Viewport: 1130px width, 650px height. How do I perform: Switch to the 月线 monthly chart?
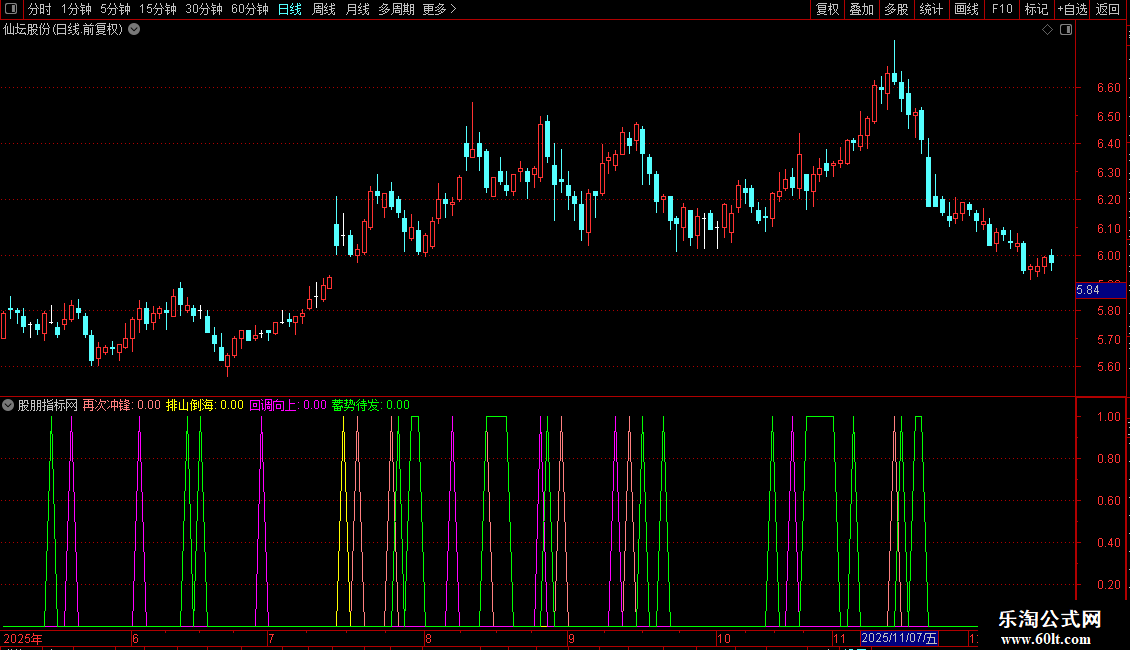[x=357, y=9]
